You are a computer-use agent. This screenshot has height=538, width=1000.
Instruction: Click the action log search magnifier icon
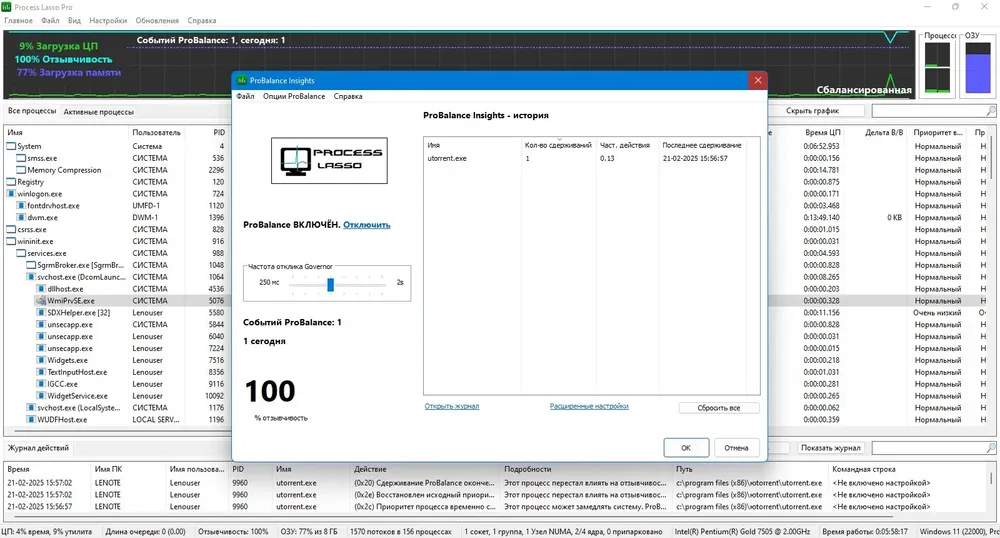click(990, 448)
